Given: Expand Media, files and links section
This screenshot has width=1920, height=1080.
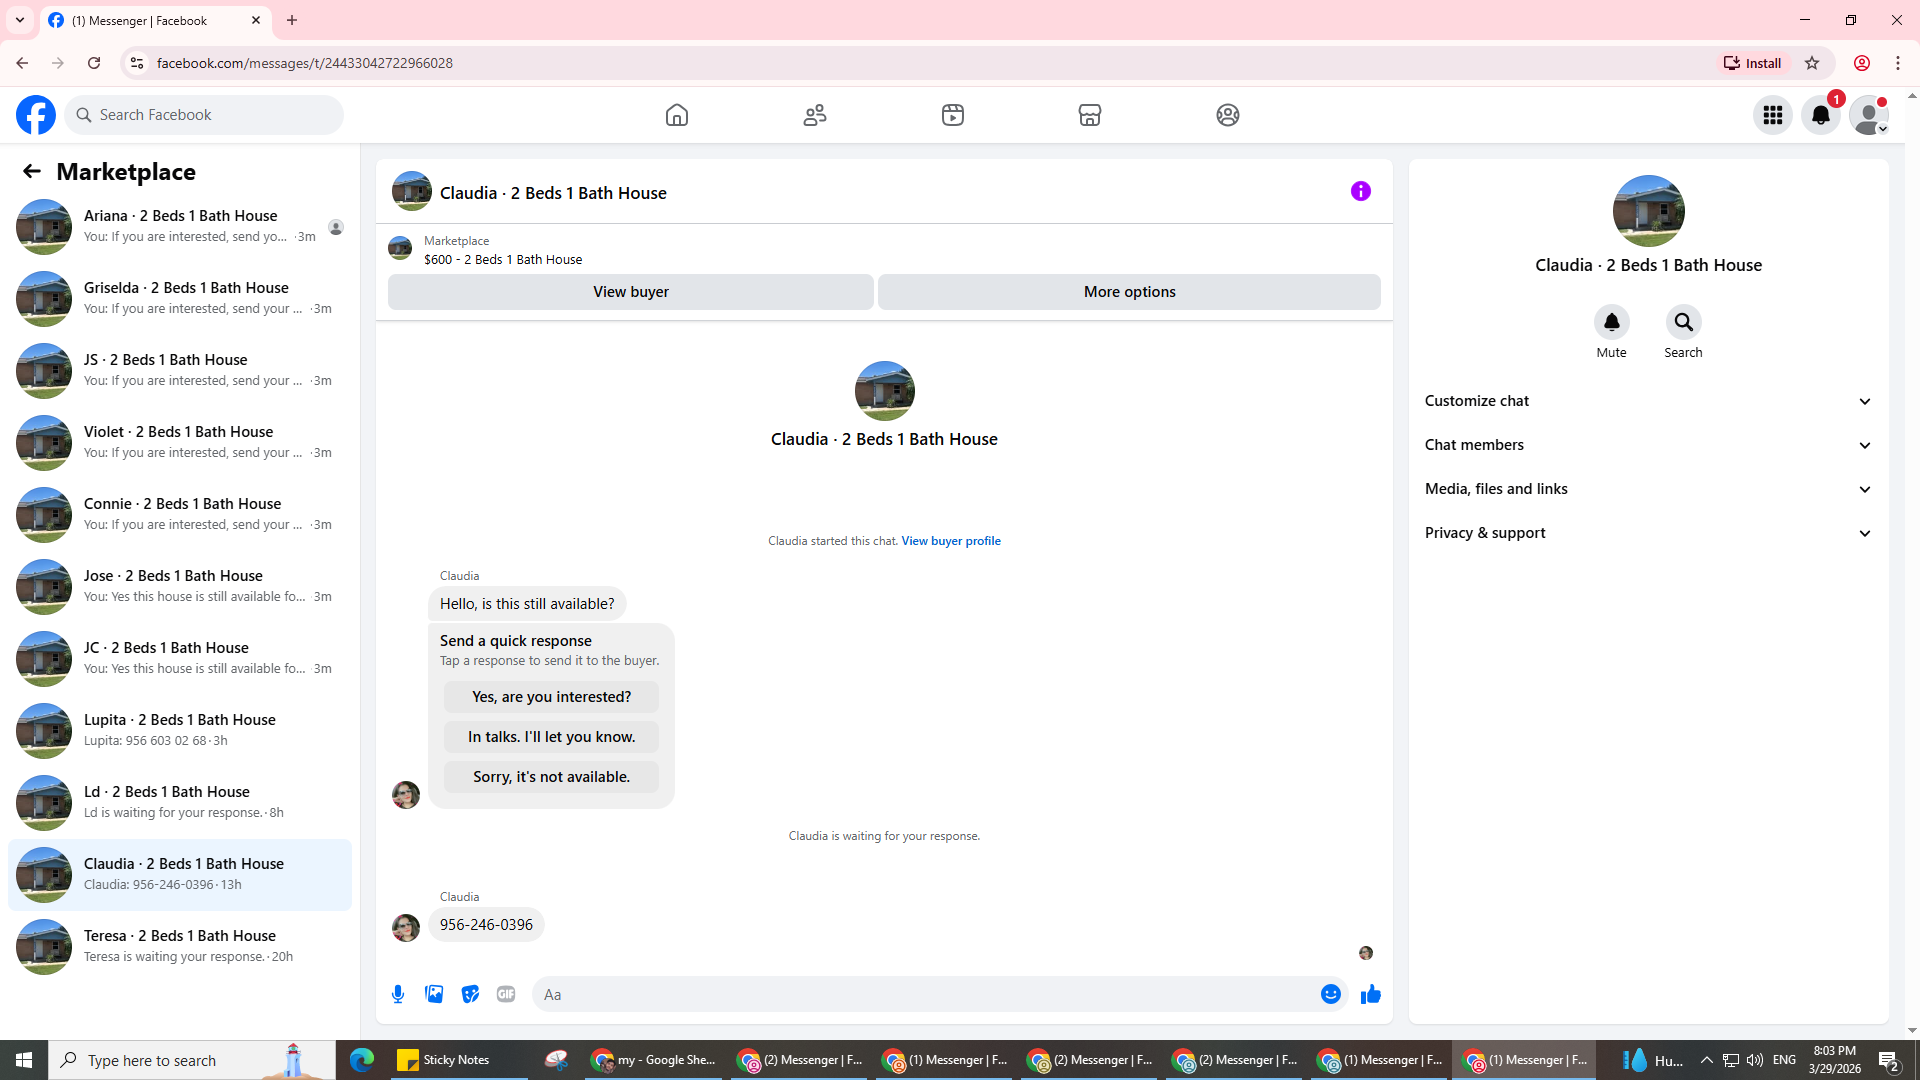Looking at the screenshot, I should tap(1648, 489).
